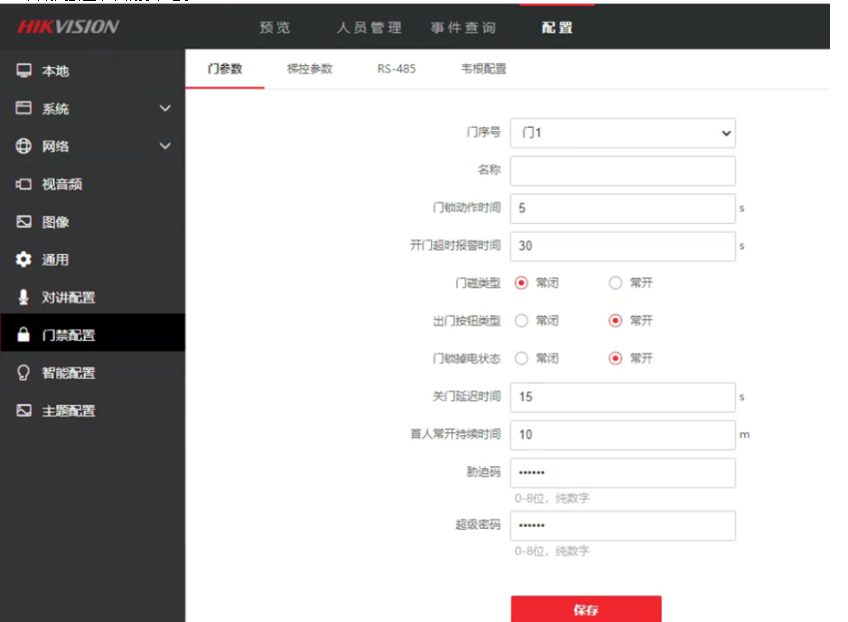The image size is (848, 622).
Task: Select 常开 for 门磁类型
Action: [616, 283]
